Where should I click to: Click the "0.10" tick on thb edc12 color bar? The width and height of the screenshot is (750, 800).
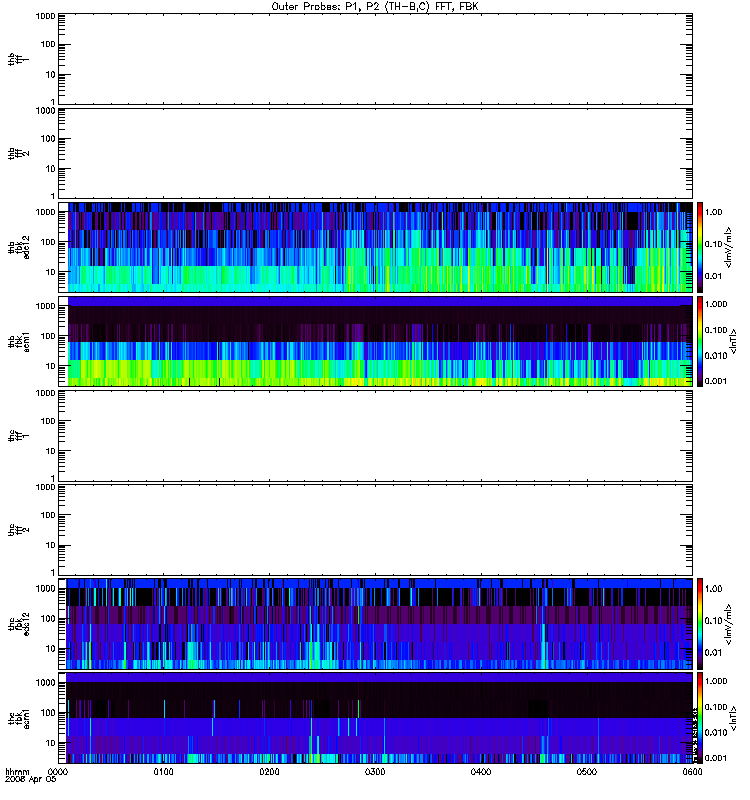coord(713,244)
